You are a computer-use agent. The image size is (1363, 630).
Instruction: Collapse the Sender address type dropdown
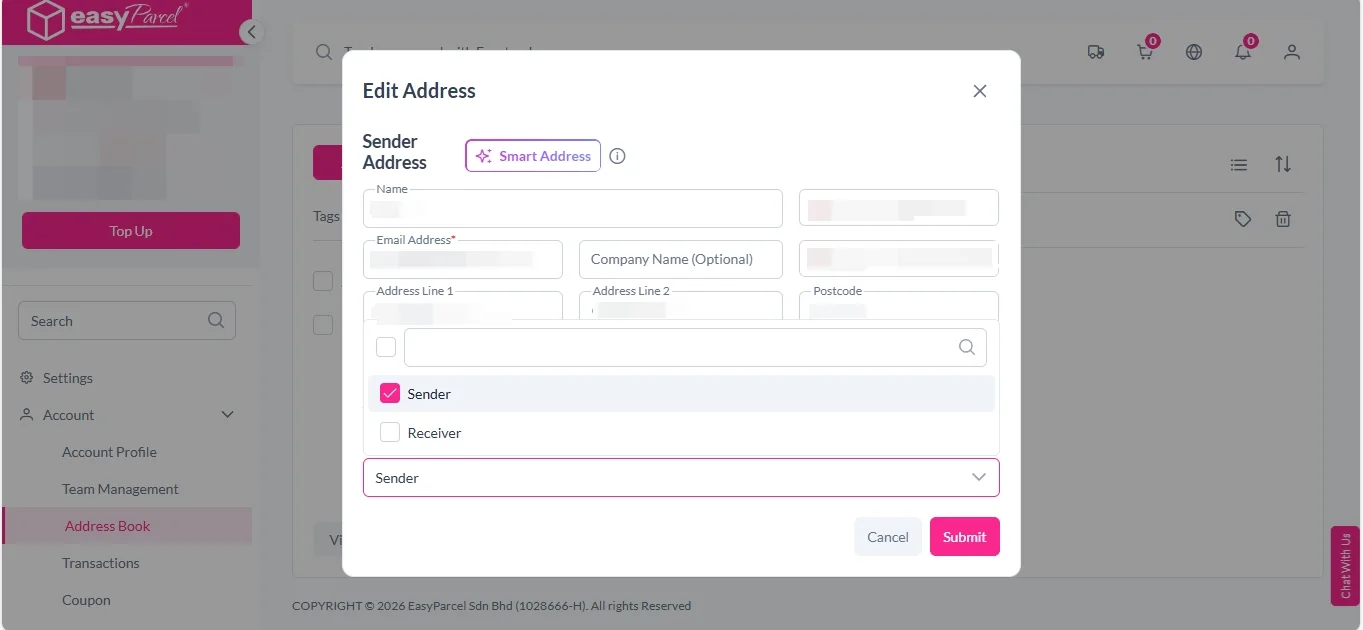[979, 478]
